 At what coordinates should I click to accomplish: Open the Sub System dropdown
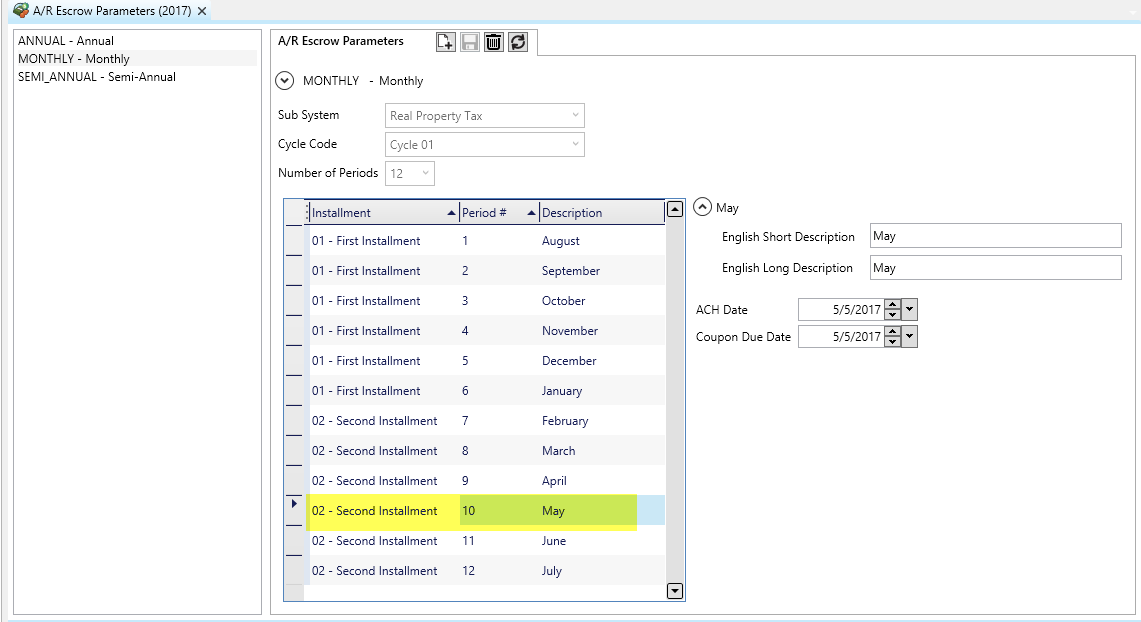click(x=575, y=116)
